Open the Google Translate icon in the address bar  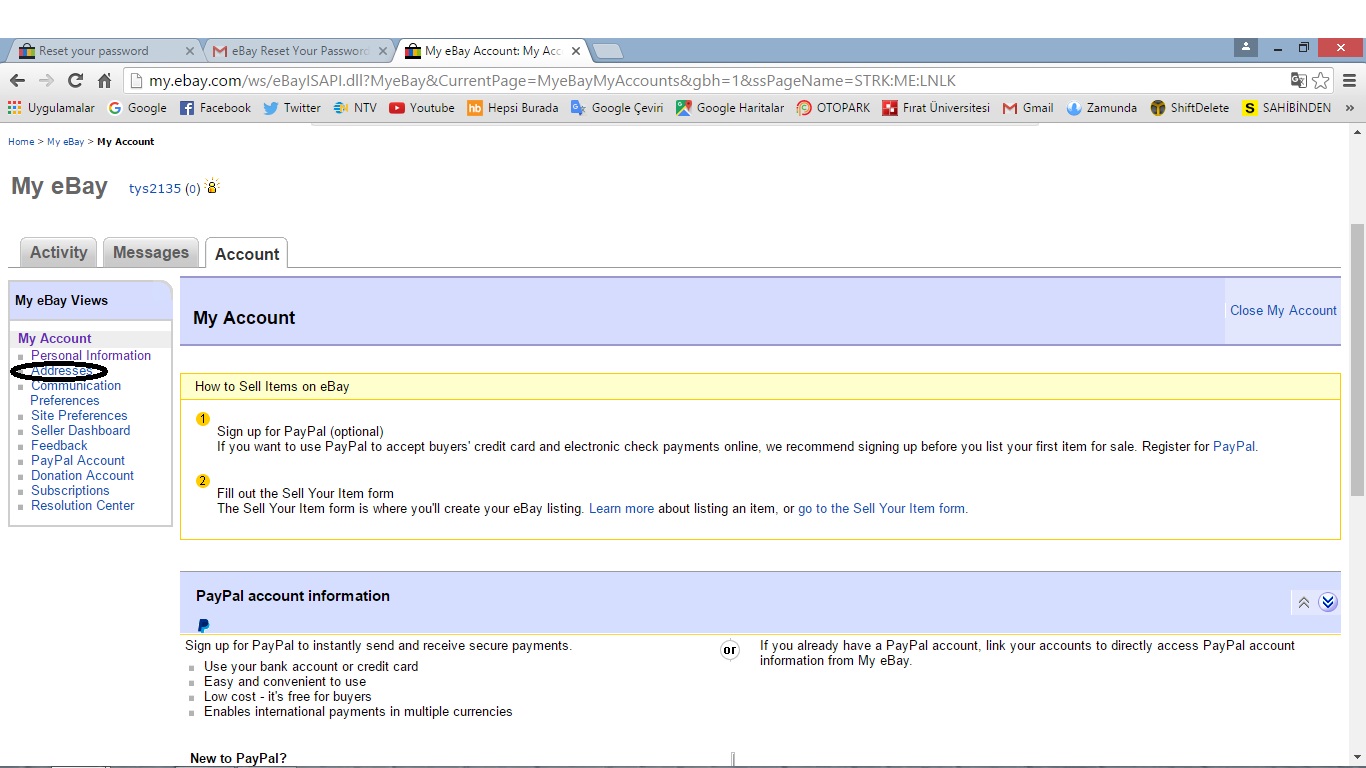click(x=1299, y=81)
